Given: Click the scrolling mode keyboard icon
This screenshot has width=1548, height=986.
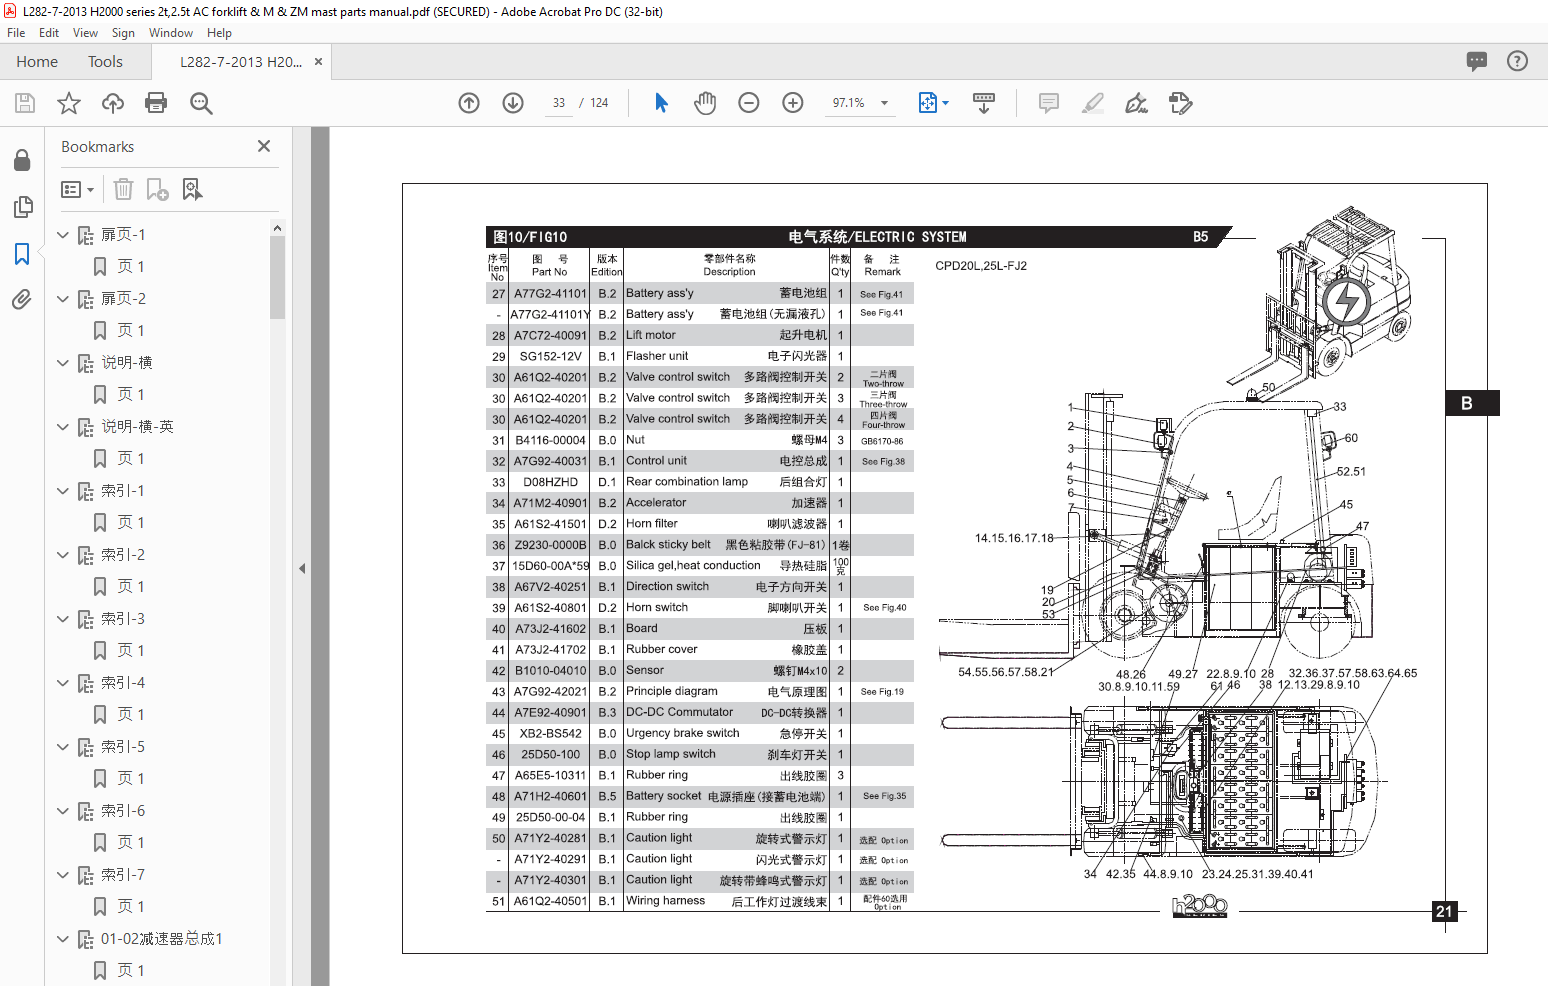Looking at the screenshot, I should click(984, 103).
